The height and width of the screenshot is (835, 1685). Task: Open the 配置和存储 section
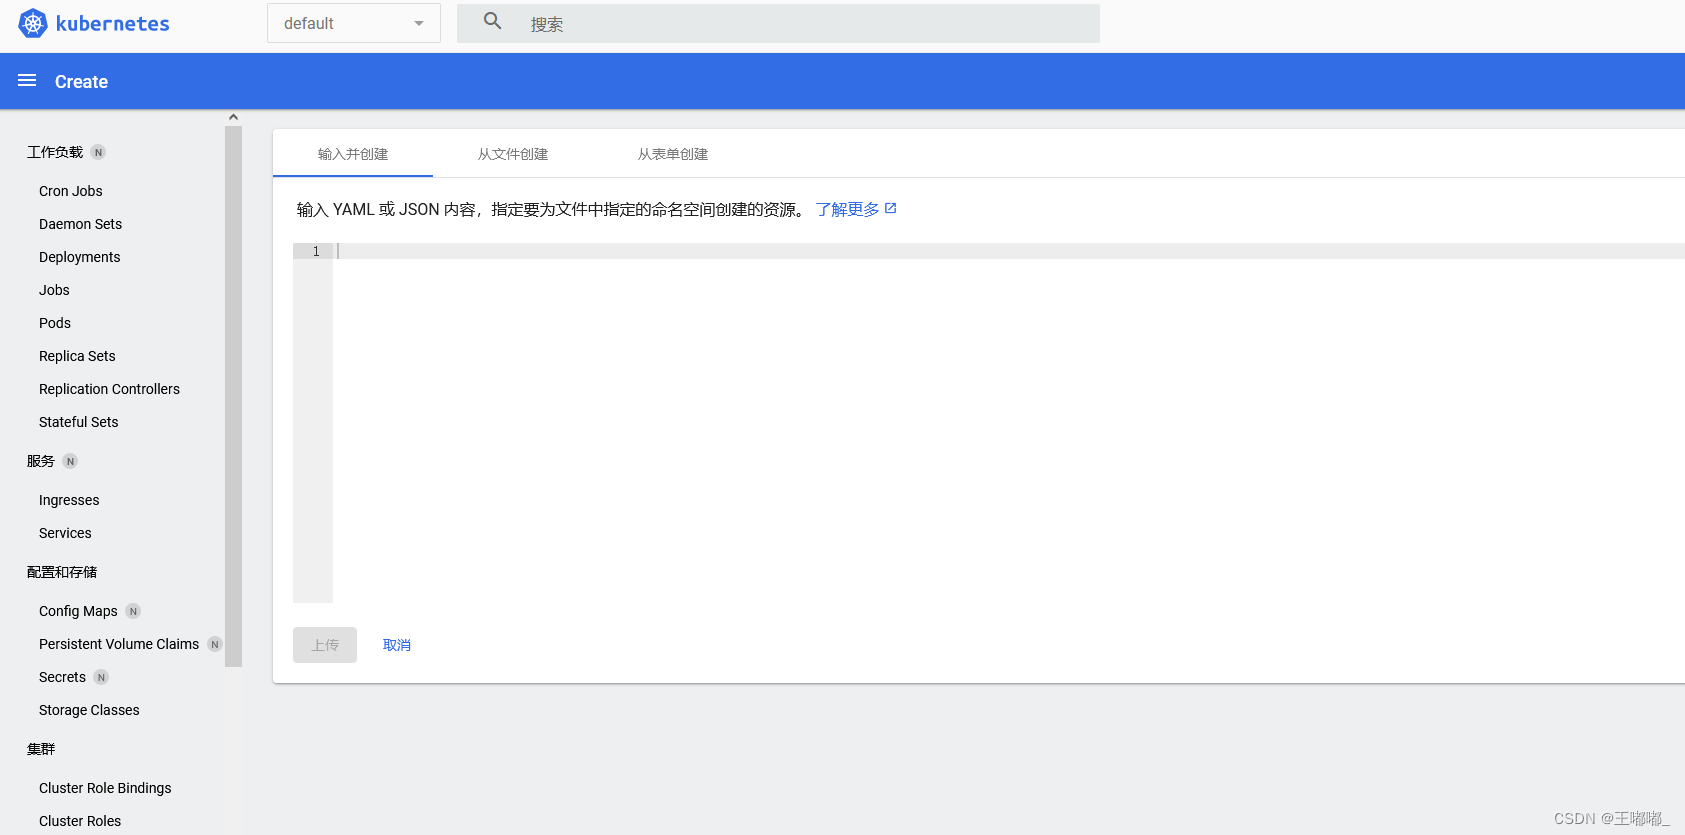tap(62, 572)
